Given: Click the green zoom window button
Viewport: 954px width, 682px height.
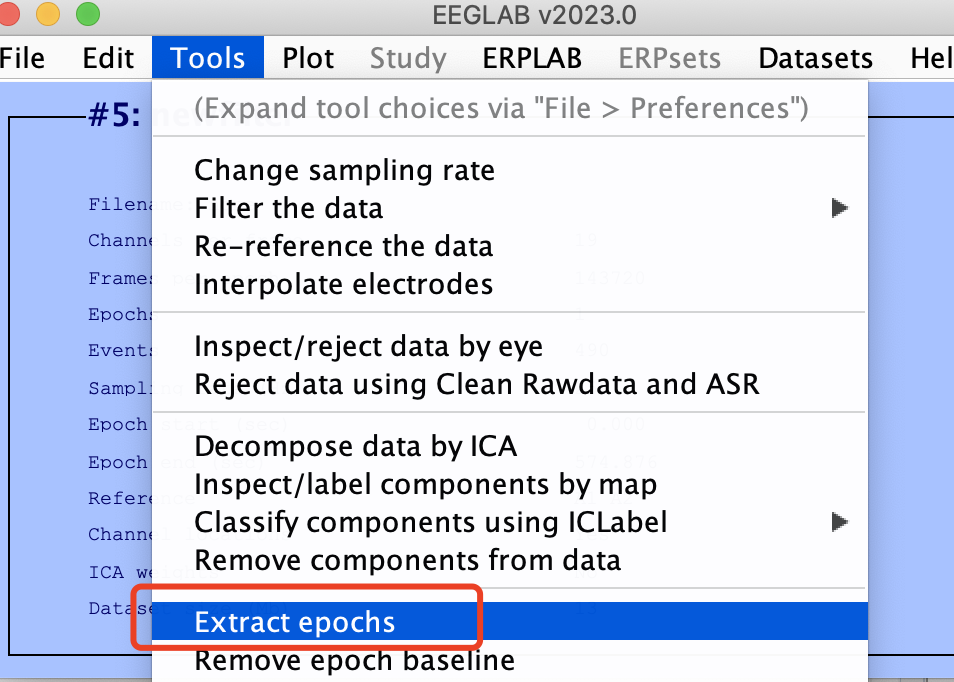Looking at the screenshot, I should [x=88, y=15].
